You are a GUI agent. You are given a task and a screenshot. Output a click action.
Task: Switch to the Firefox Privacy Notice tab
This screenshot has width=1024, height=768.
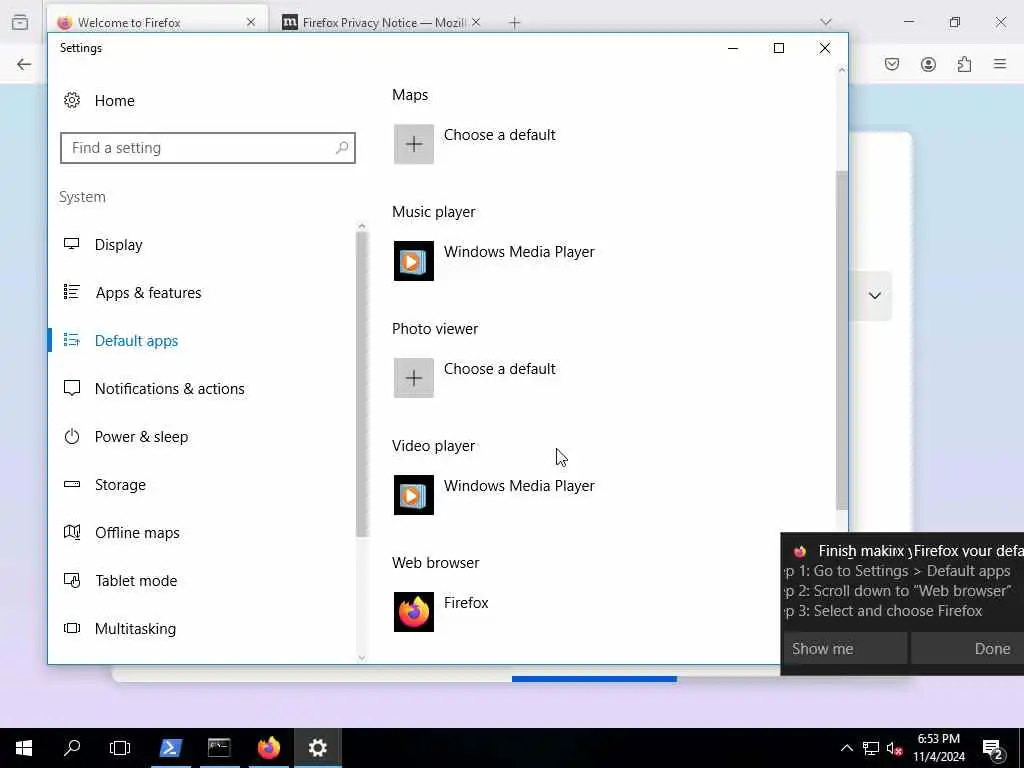pyautogui.click(x=381, y=23)
